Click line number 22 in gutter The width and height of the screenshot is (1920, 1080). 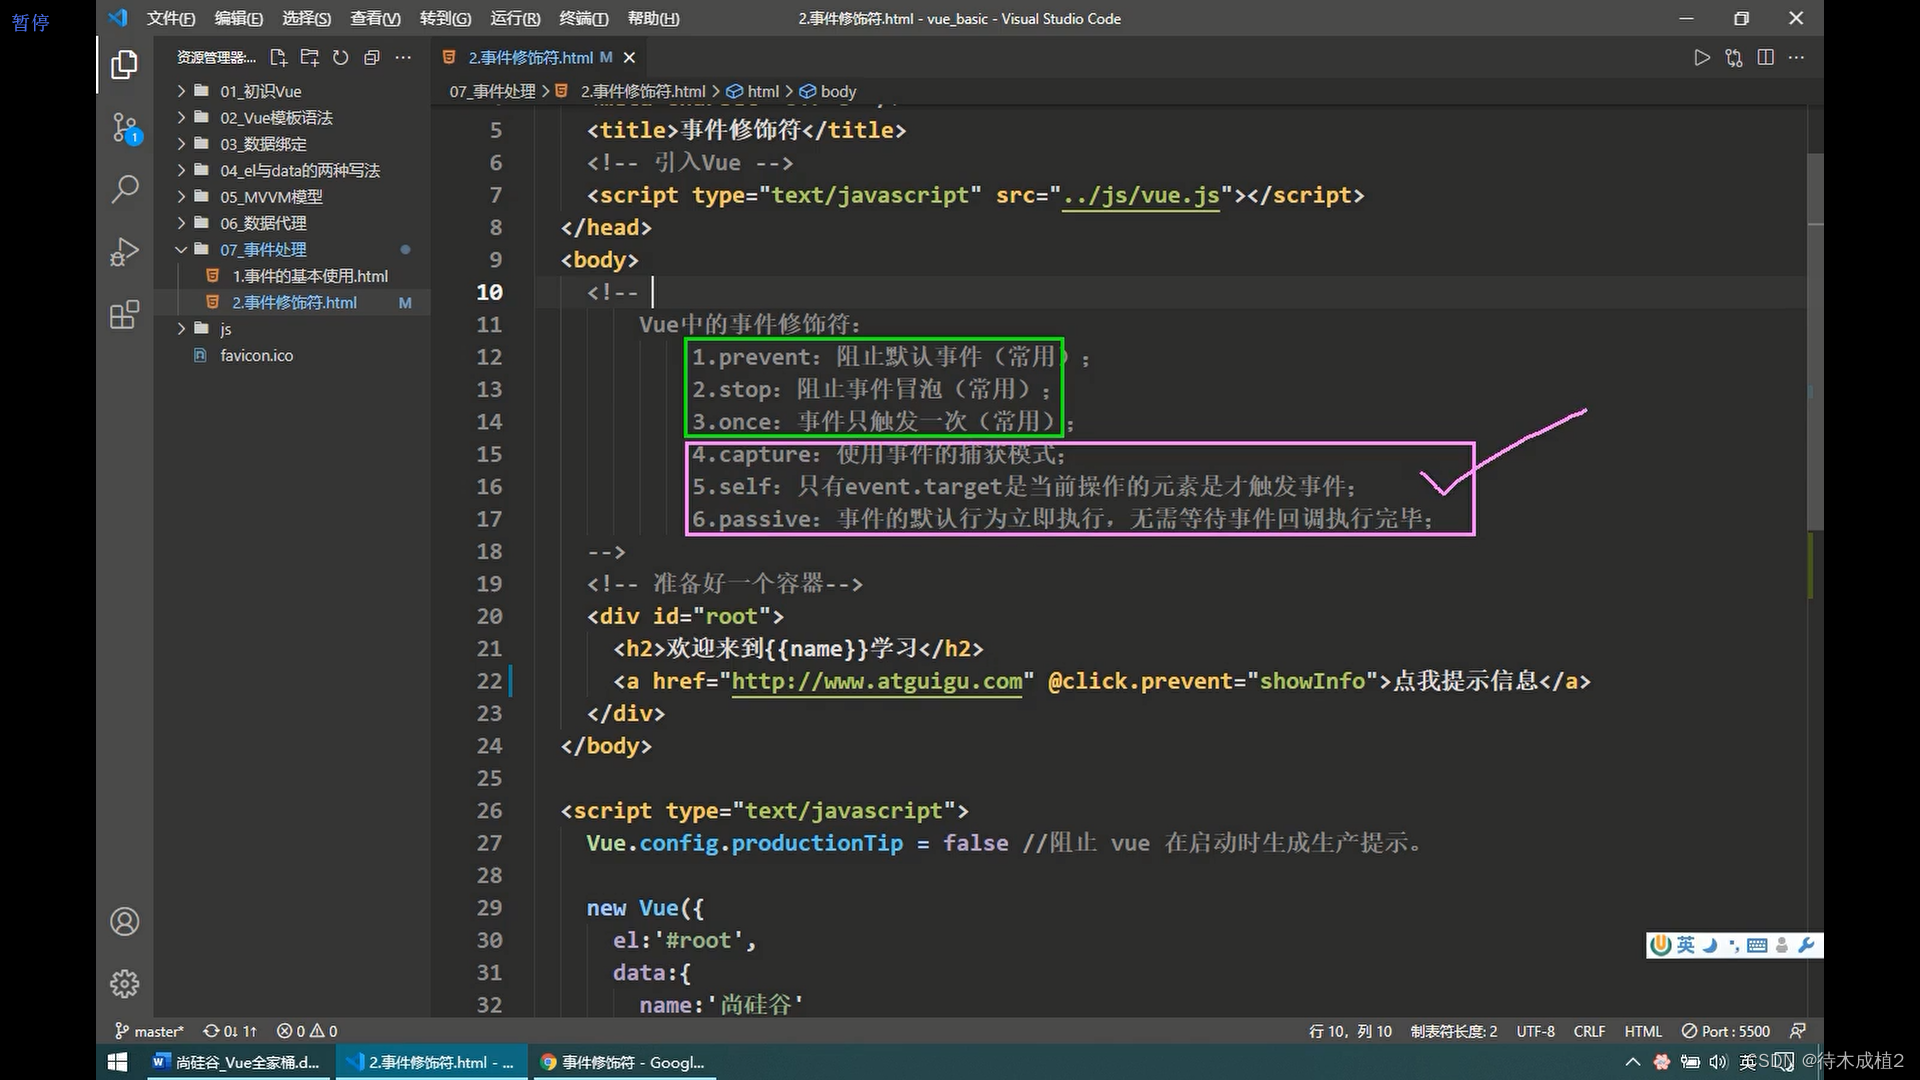489,681
